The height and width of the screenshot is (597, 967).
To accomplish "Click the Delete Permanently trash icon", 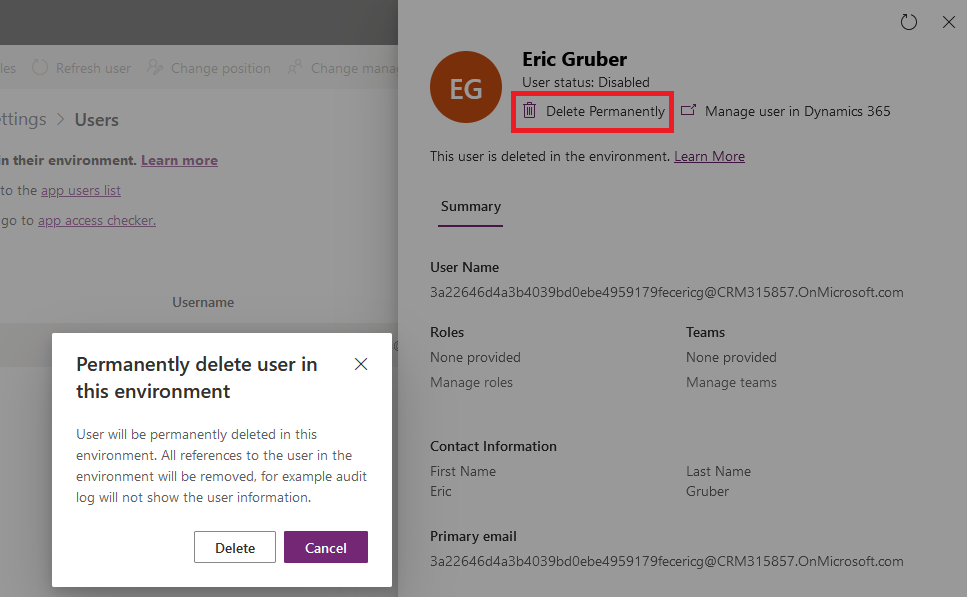I will 530,111.
